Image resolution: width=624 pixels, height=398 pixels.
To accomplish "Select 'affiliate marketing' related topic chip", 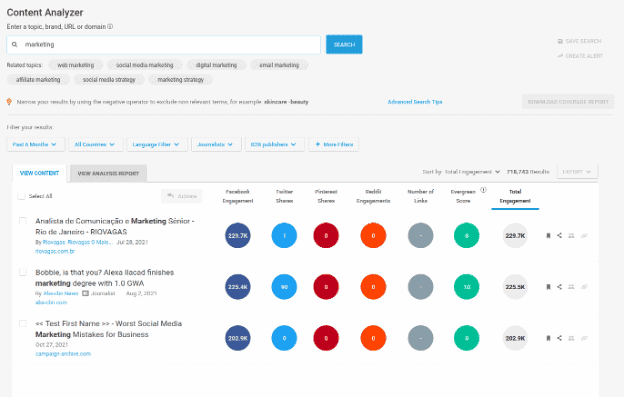I will tap(38, 80).
